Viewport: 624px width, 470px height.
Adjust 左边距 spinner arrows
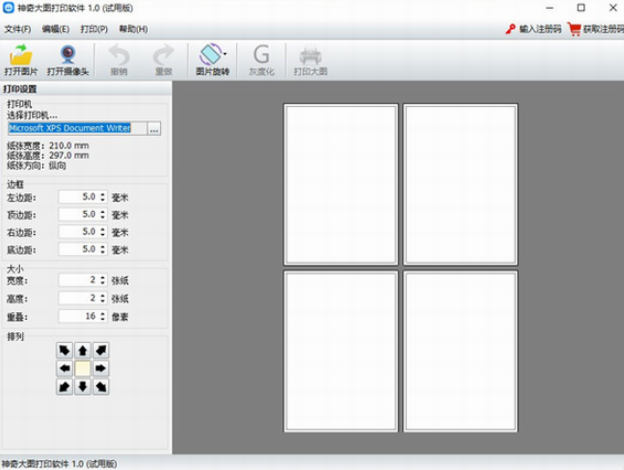(103, 197)
